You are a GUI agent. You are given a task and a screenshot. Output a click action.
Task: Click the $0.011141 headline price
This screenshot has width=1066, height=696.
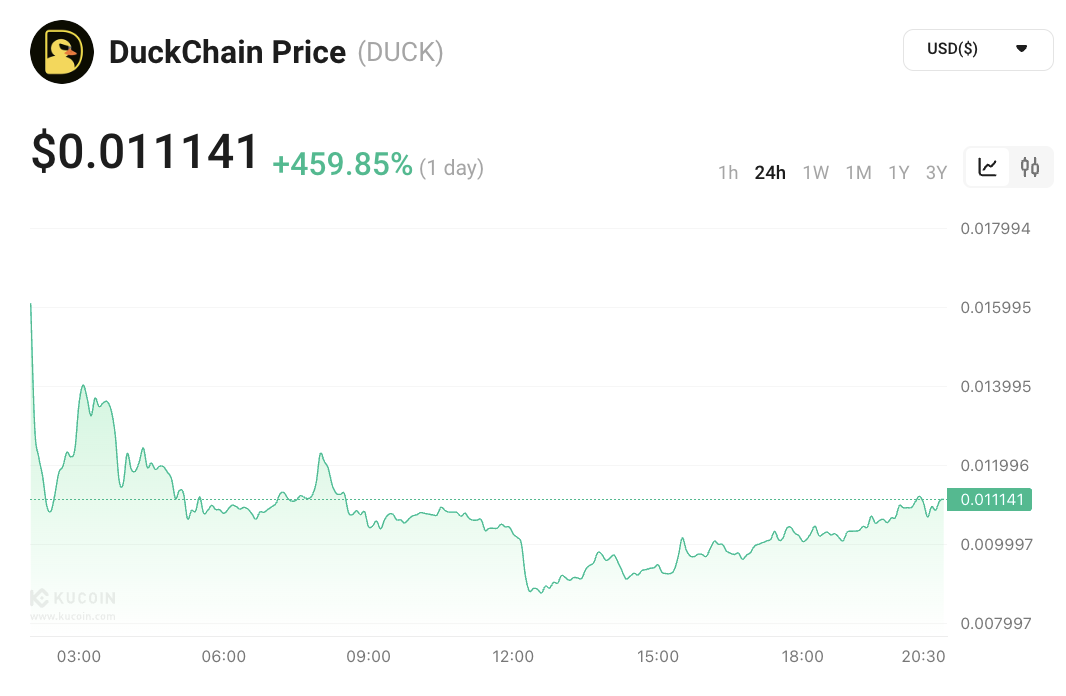coord(146,152)
